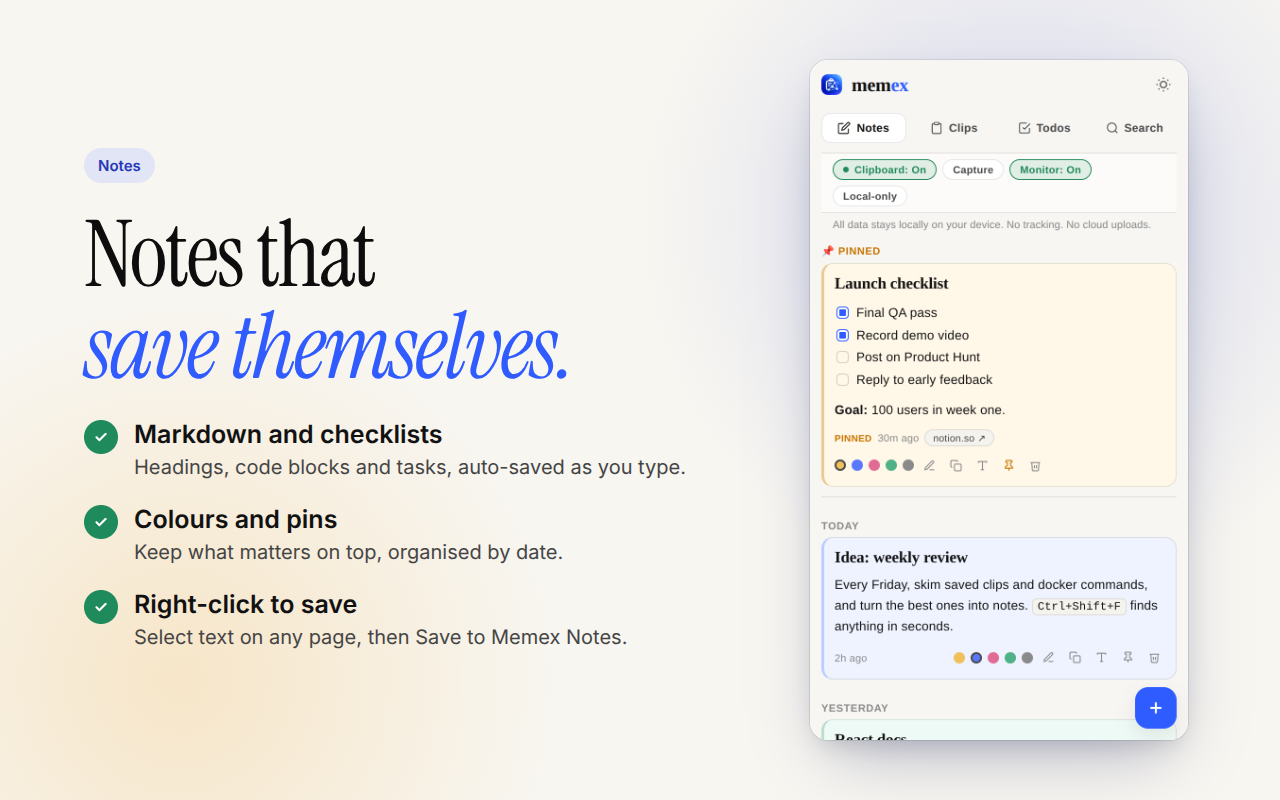Edit the weekly review note with pencil icon
Viewport: 1280px width, 800px height.
1048,658
